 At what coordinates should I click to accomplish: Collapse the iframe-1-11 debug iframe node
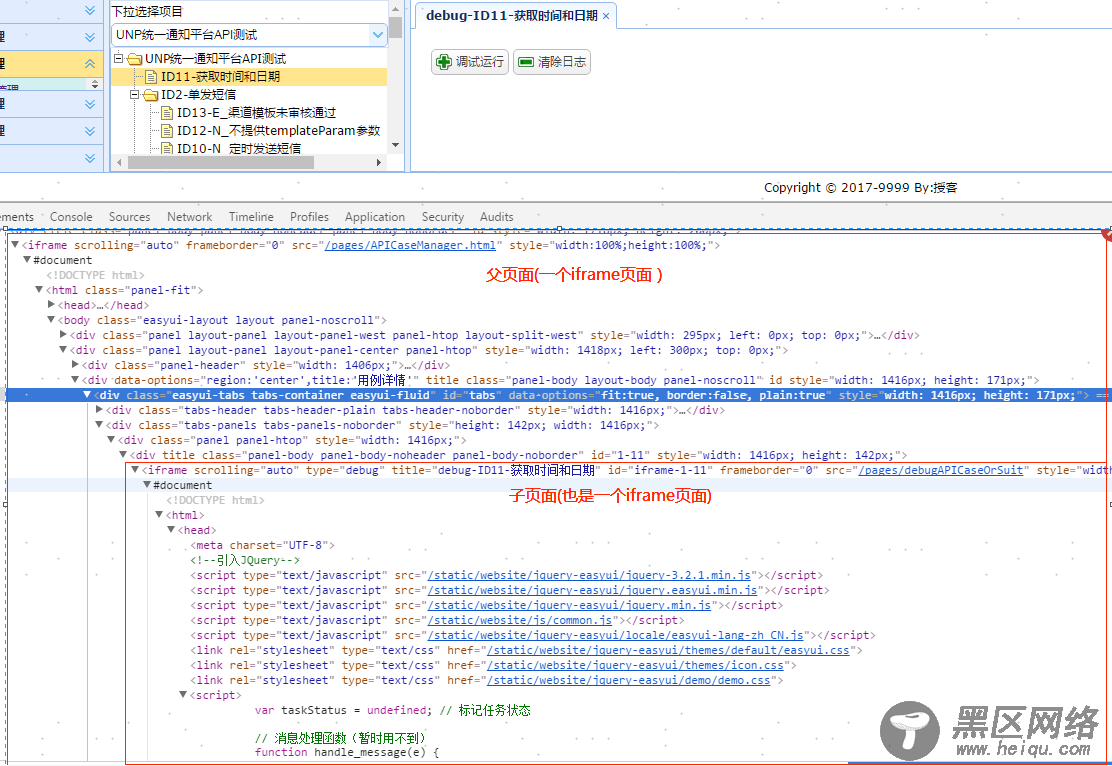[x=135, y=470]
